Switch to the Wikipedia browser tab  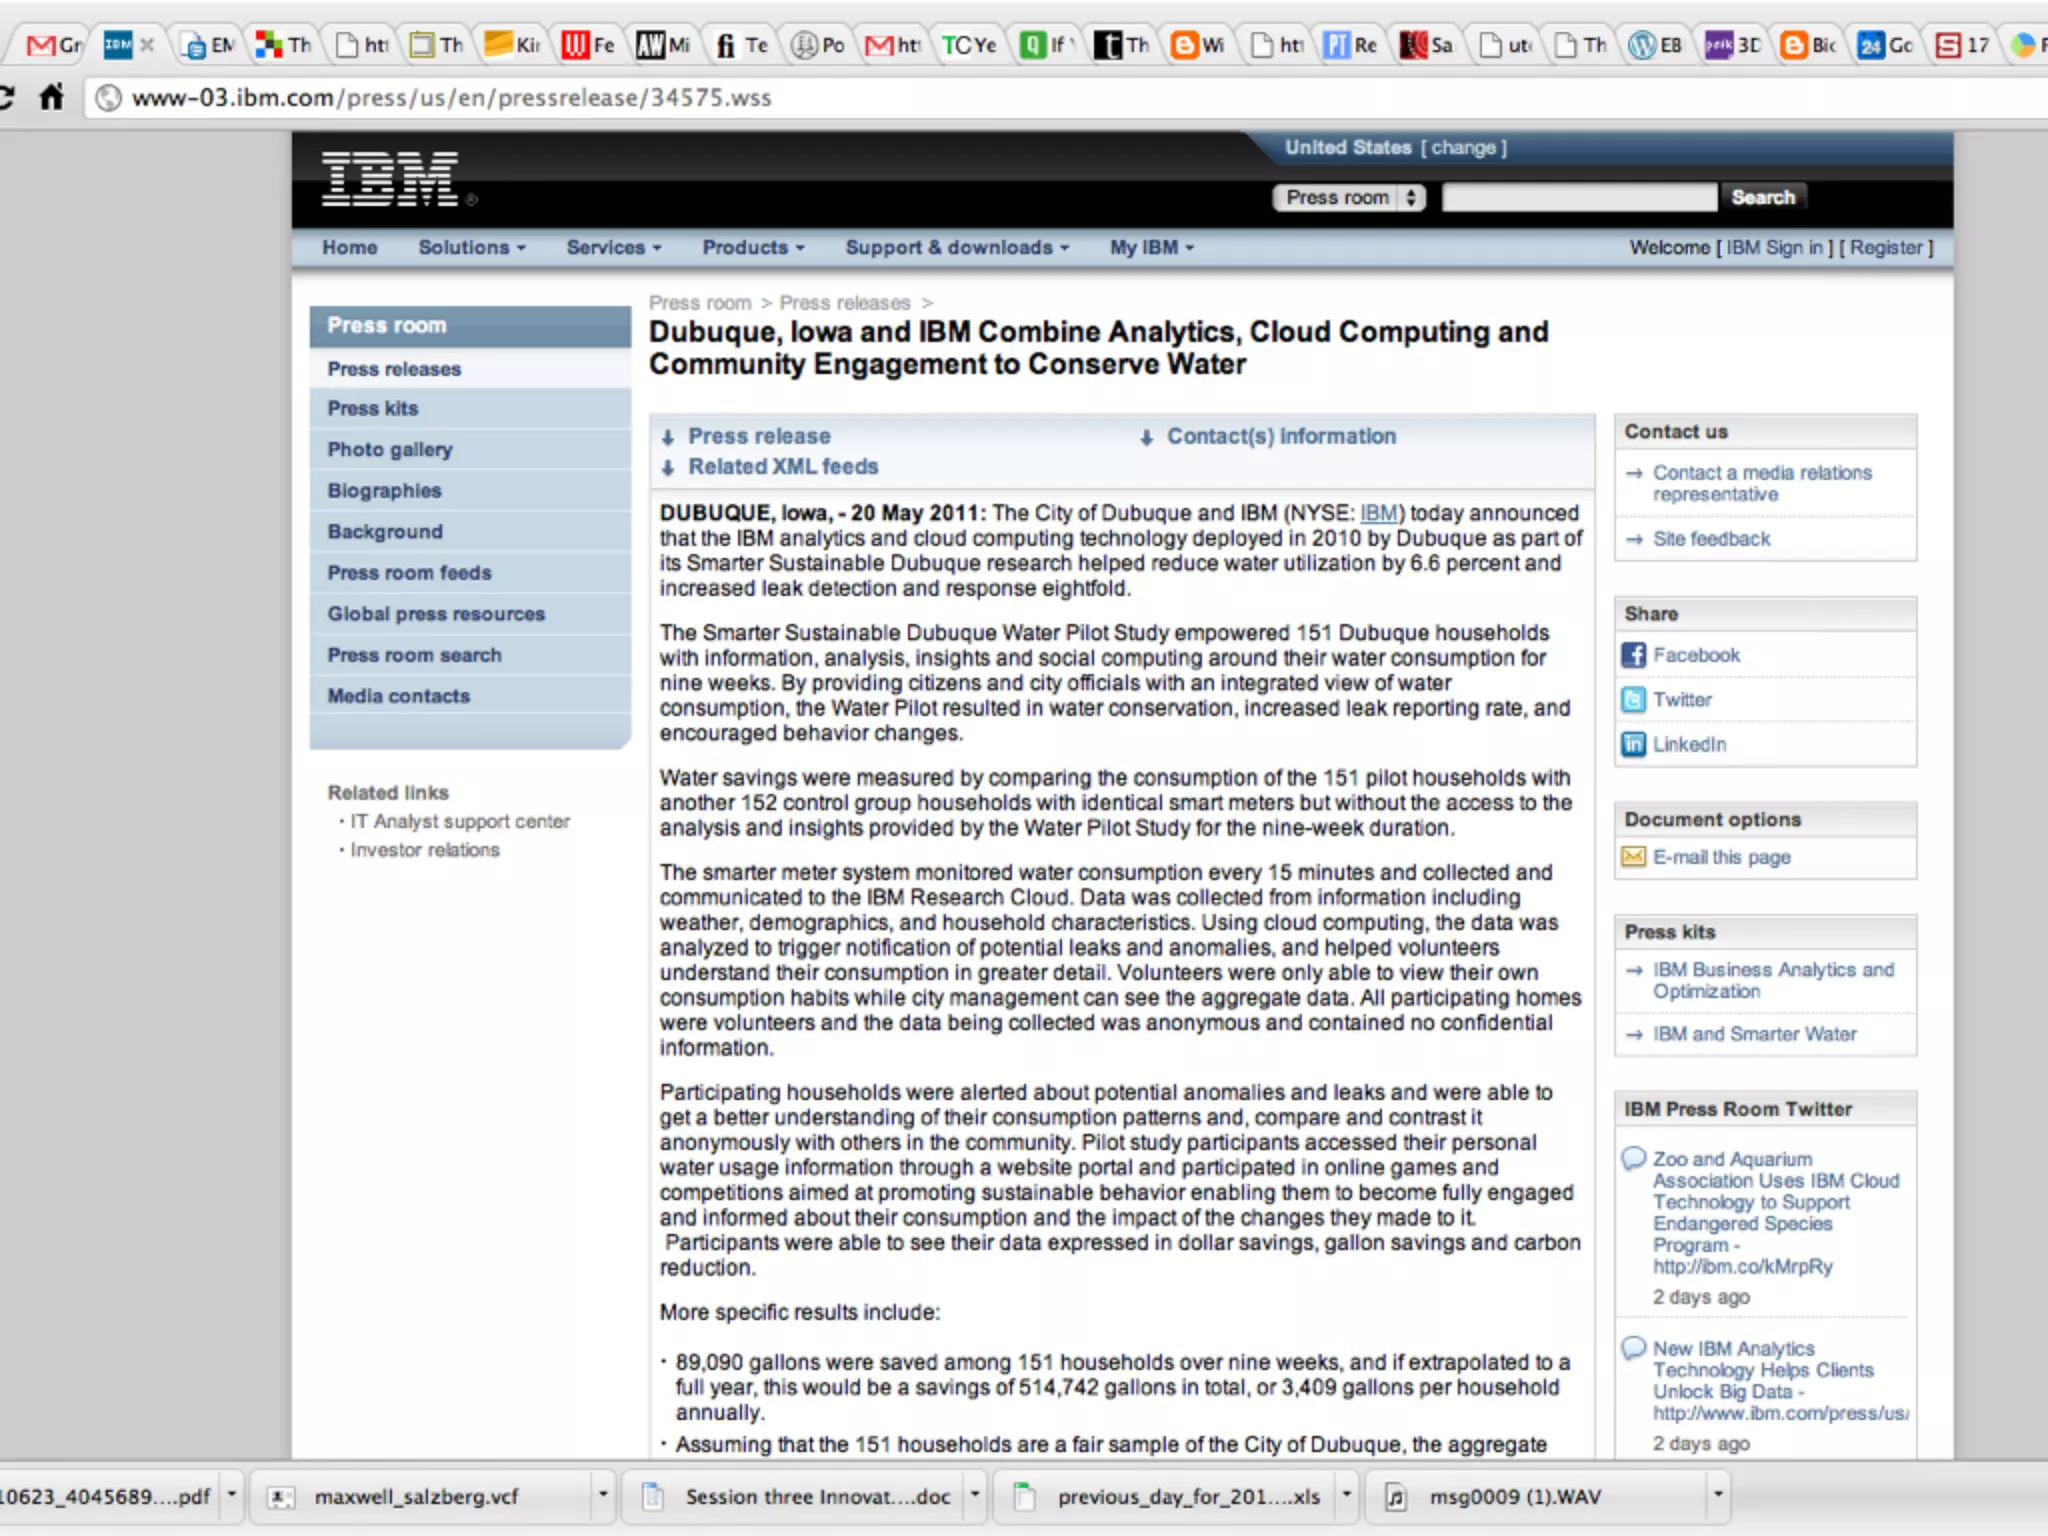point(1642,45)
